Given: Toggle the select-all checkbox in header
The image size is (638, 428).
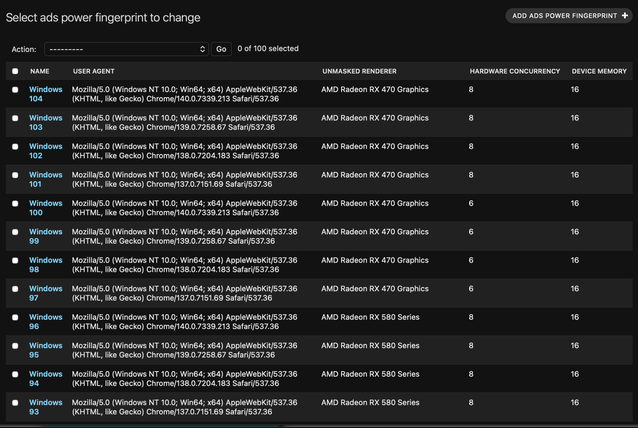Looking at the screenshot, I should click(15, 71).
